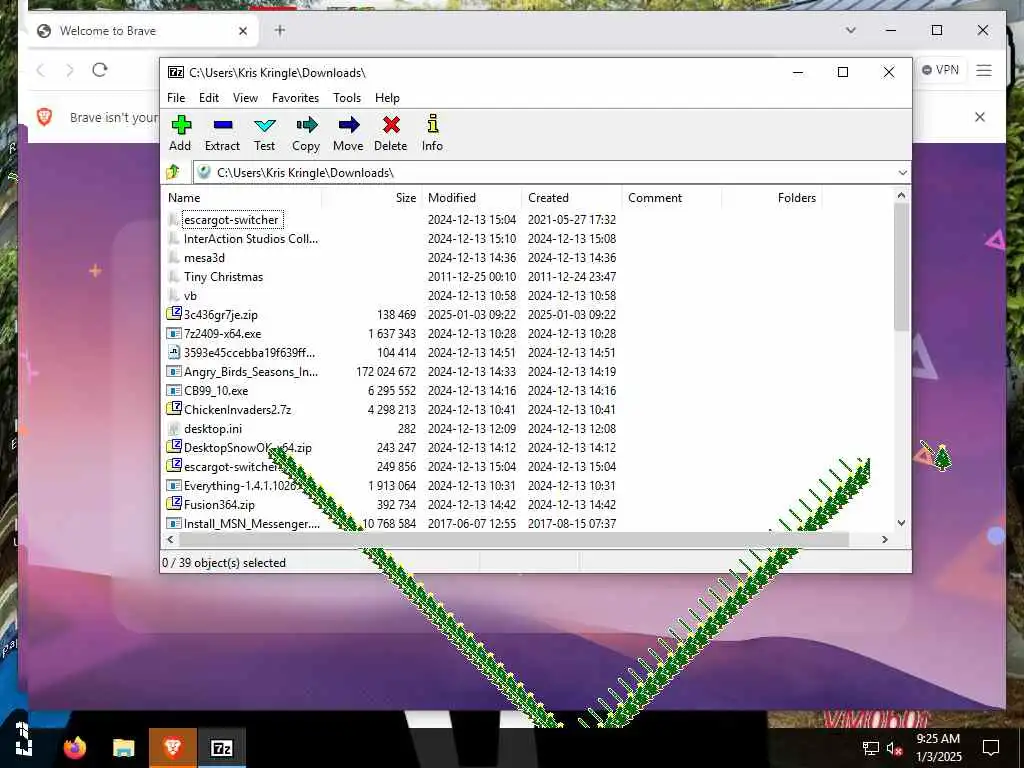Click the horizontal scrollbar right arrow
1024x768 pixels.
pos(885,539)
